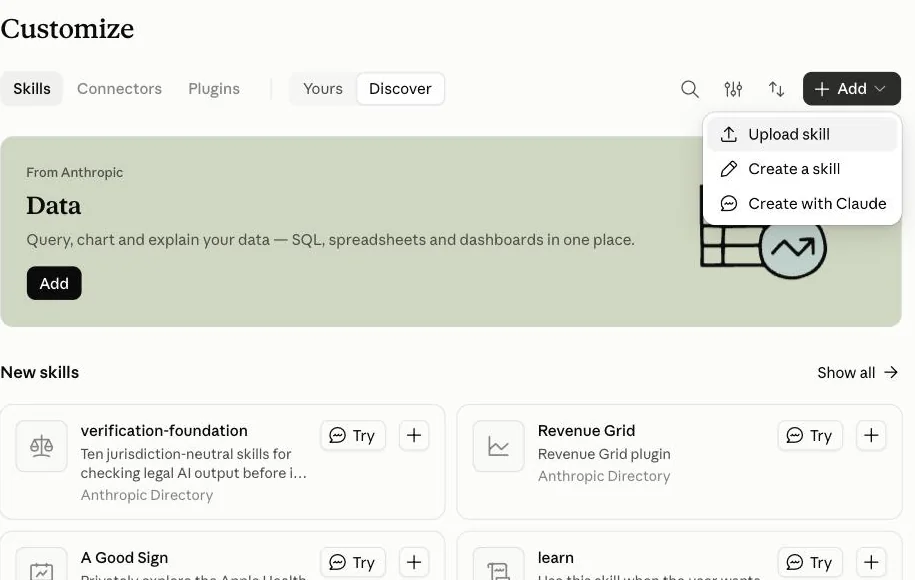
Task: Toggle to the Discover view
Action: pyautogui.click(x=400, y=89)
